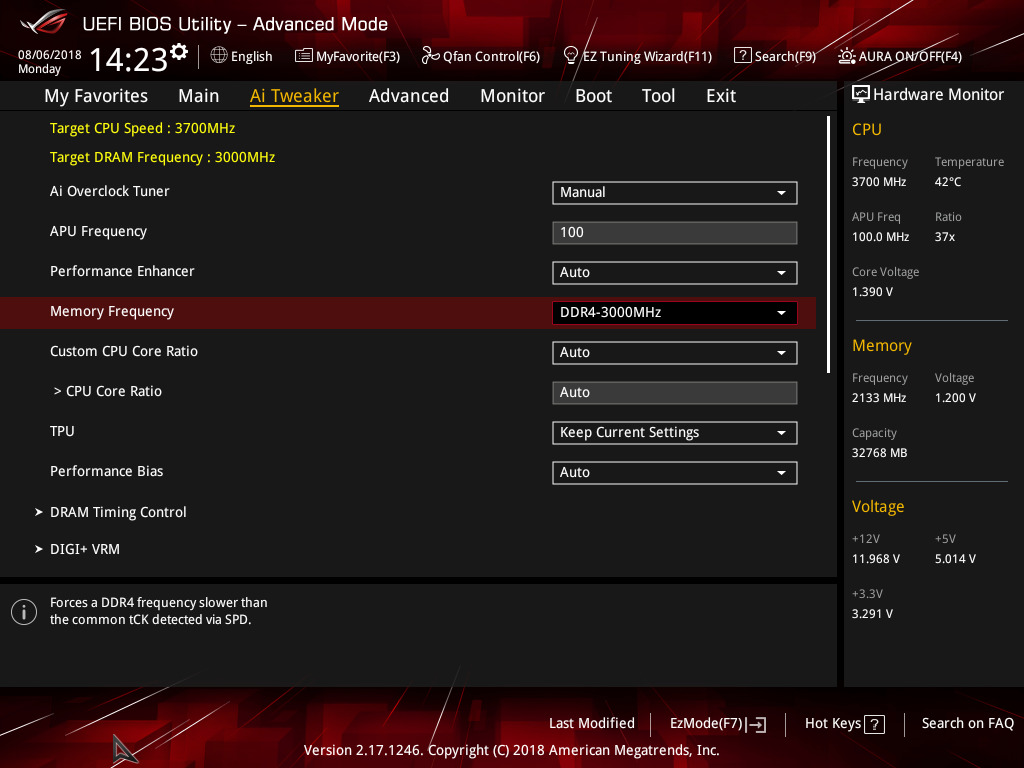Click the ROG logo in header
This screenshot has width=1024, height=768.
(x=44, y=22)
